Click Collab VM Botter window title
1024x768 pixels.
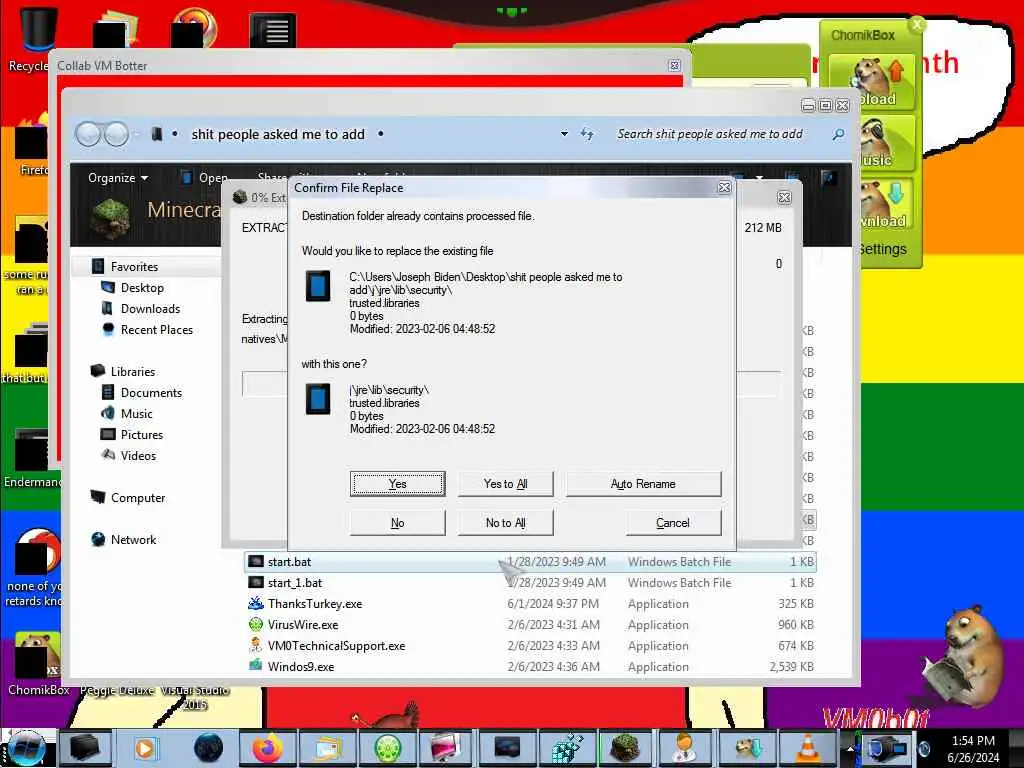(x=102, y=66)
